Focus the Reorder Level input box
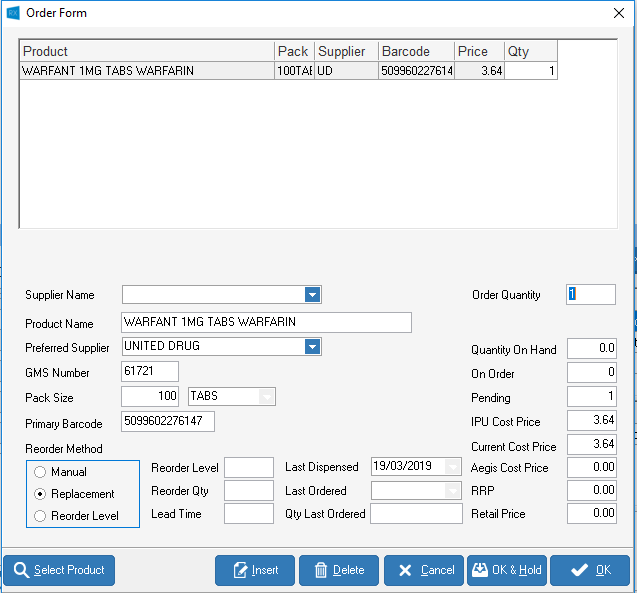 [x=248, y=468]
